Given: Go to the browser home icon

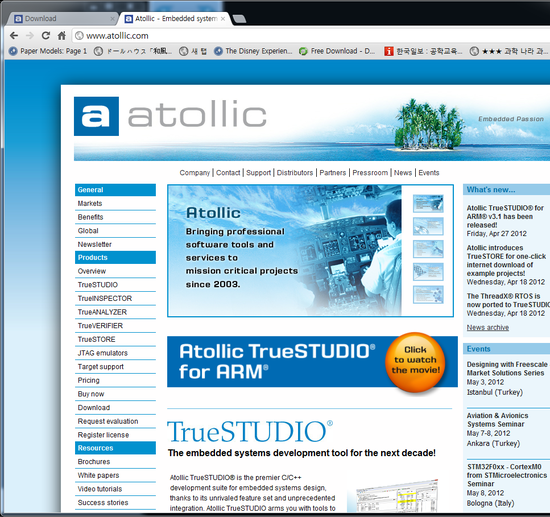Looking at the screenshot, I should point(62,35).
